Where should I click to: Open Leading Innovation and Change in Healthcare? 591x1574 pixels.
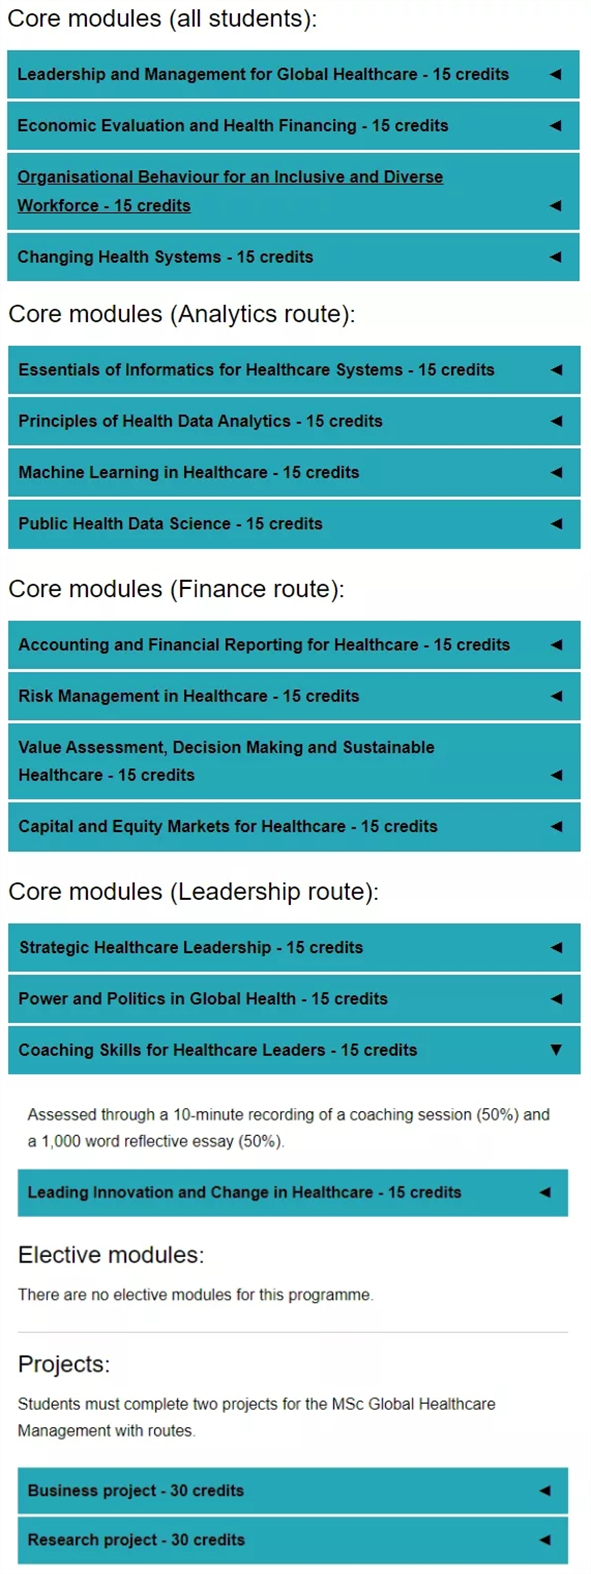[x=293, y=1192]
